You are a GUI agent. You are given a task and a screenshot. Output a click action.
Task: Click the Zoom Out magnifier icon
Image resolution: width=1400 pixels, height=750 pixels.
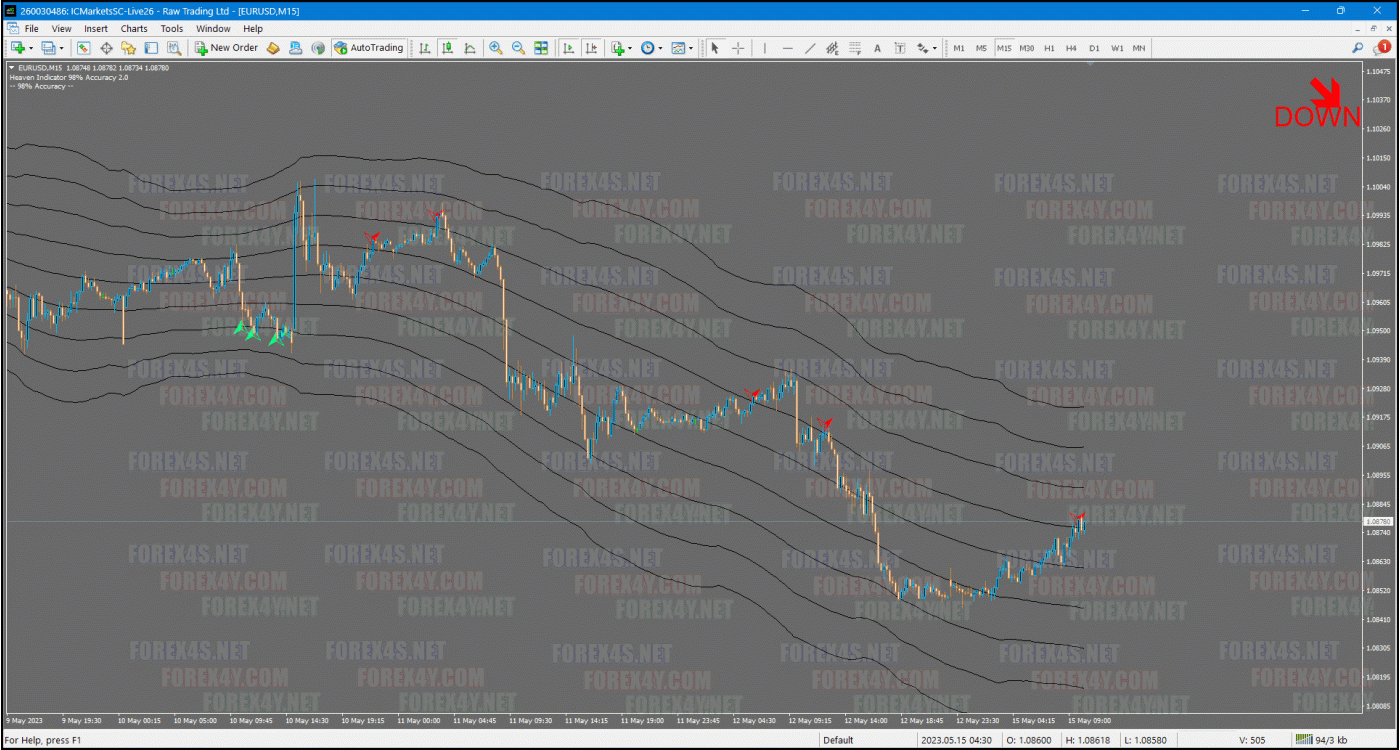pyautogui.click(x=518, y=48)
